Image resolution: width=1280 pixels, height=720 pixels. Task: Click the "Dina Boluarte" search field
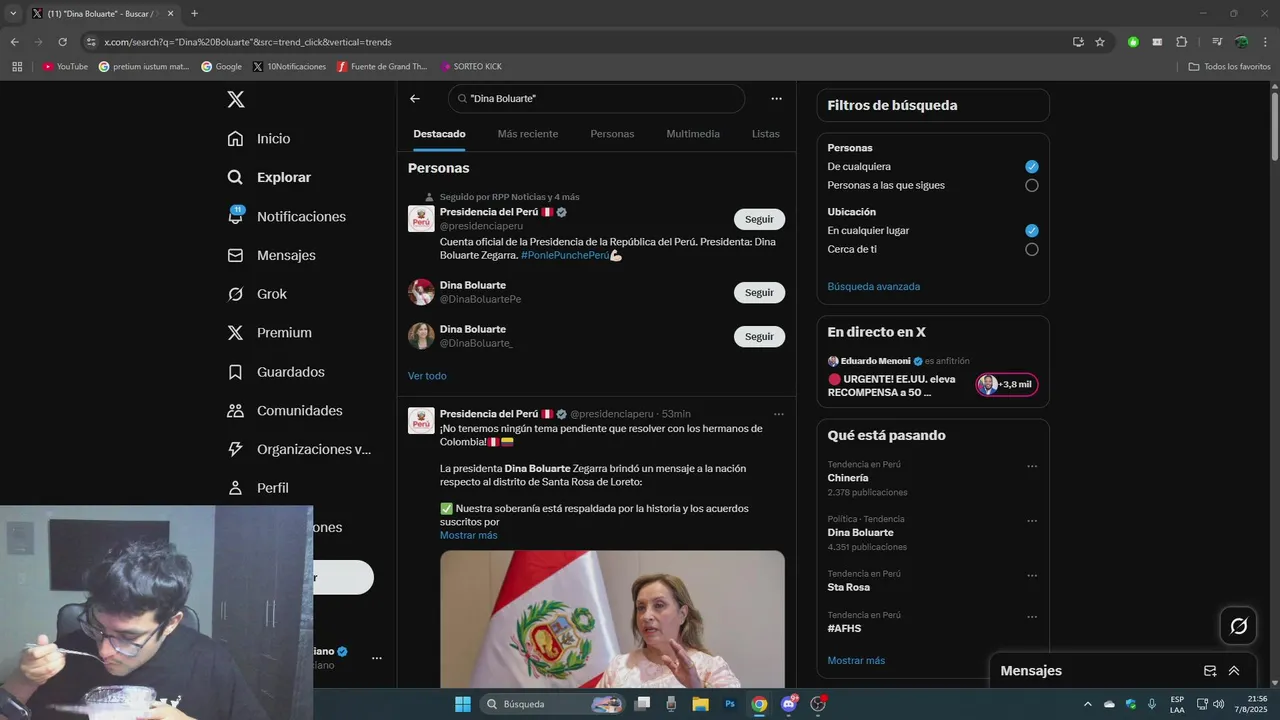coord(596,99)
